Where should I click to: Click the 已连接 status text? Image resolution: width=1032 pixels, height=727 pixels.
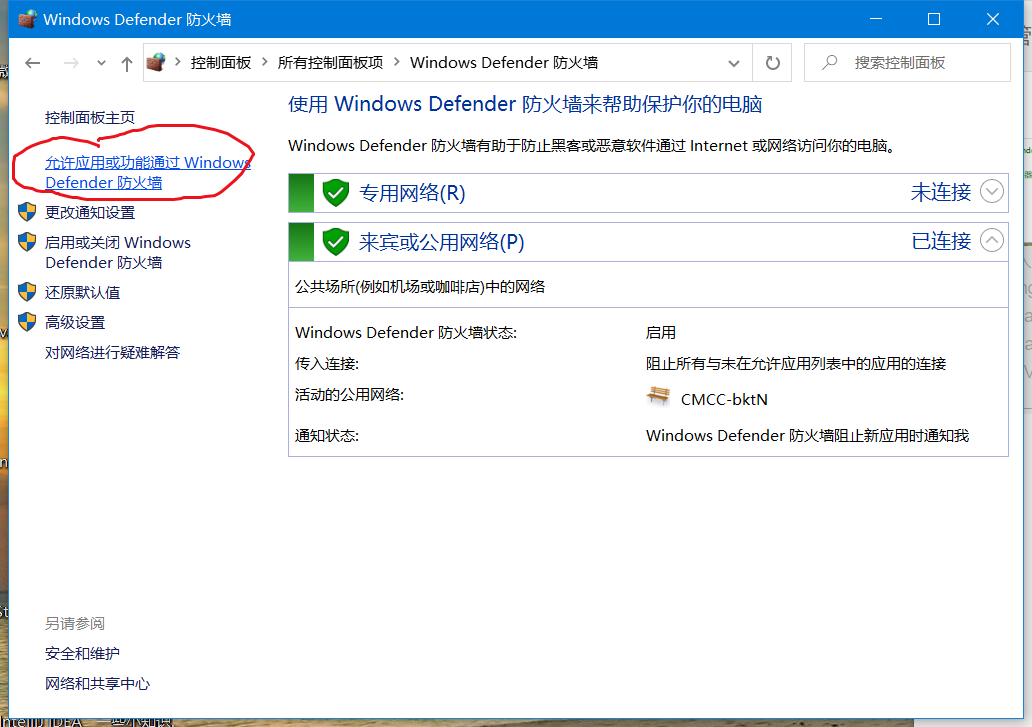[941, 241]
